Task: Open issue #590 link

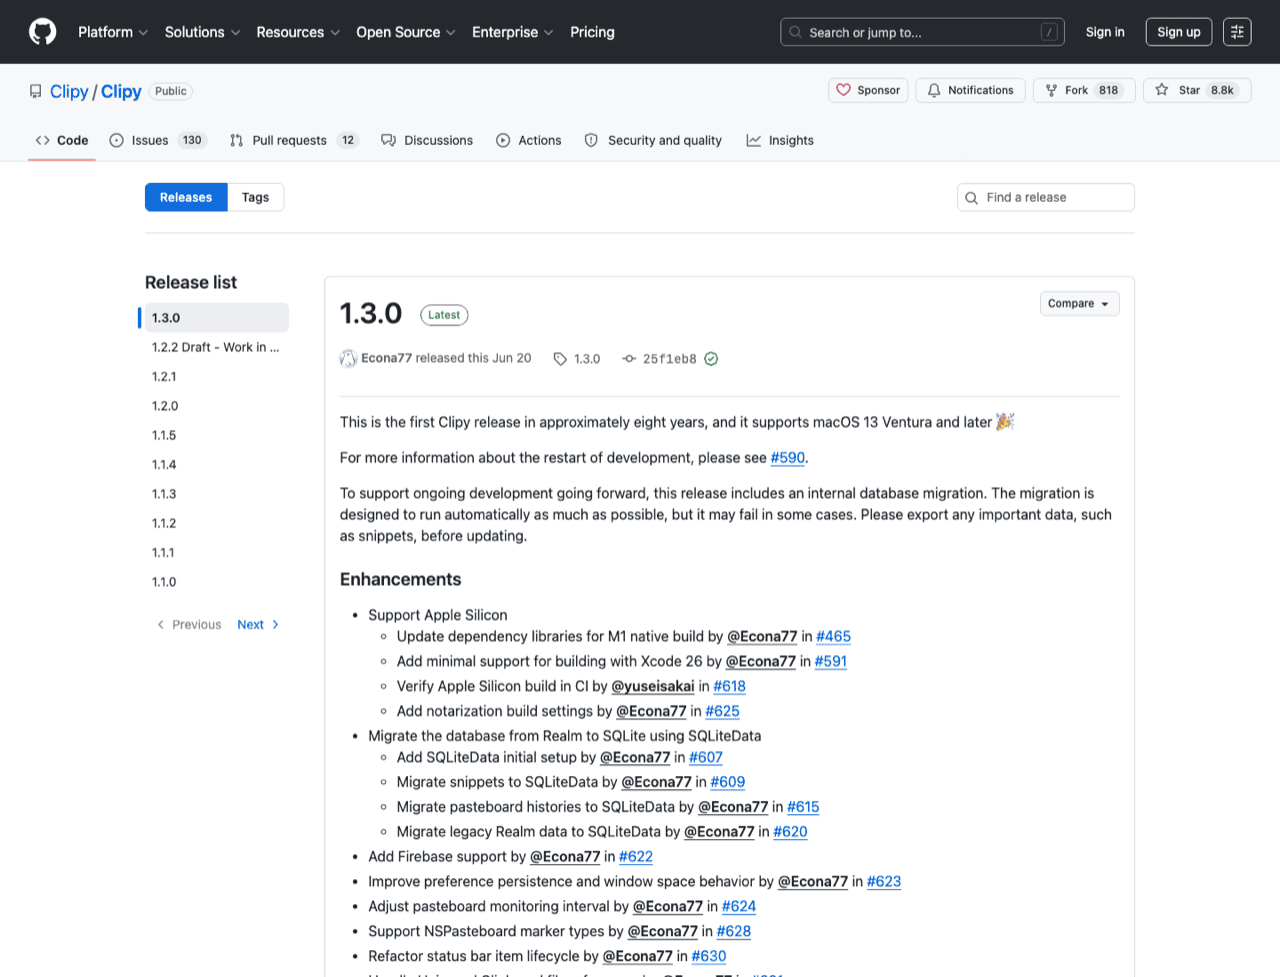Action: (x=788, y=458)
